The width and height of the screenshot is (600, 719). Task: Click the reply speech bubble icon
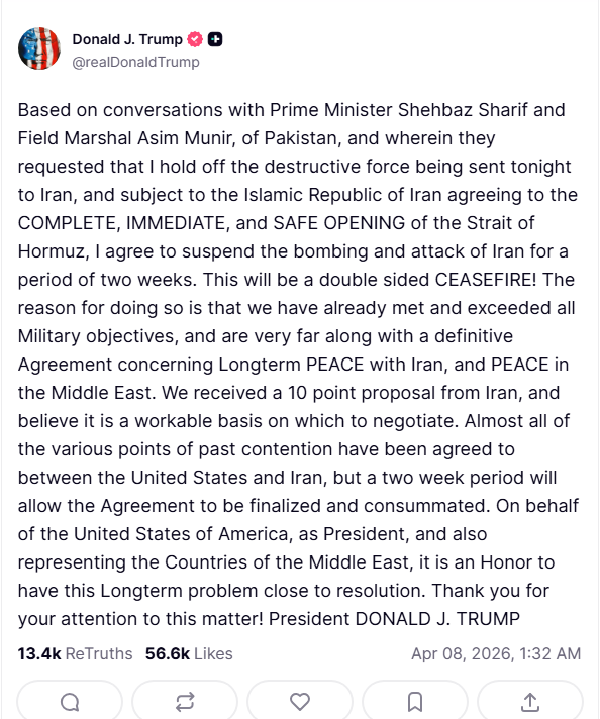(x=70, y=701)
